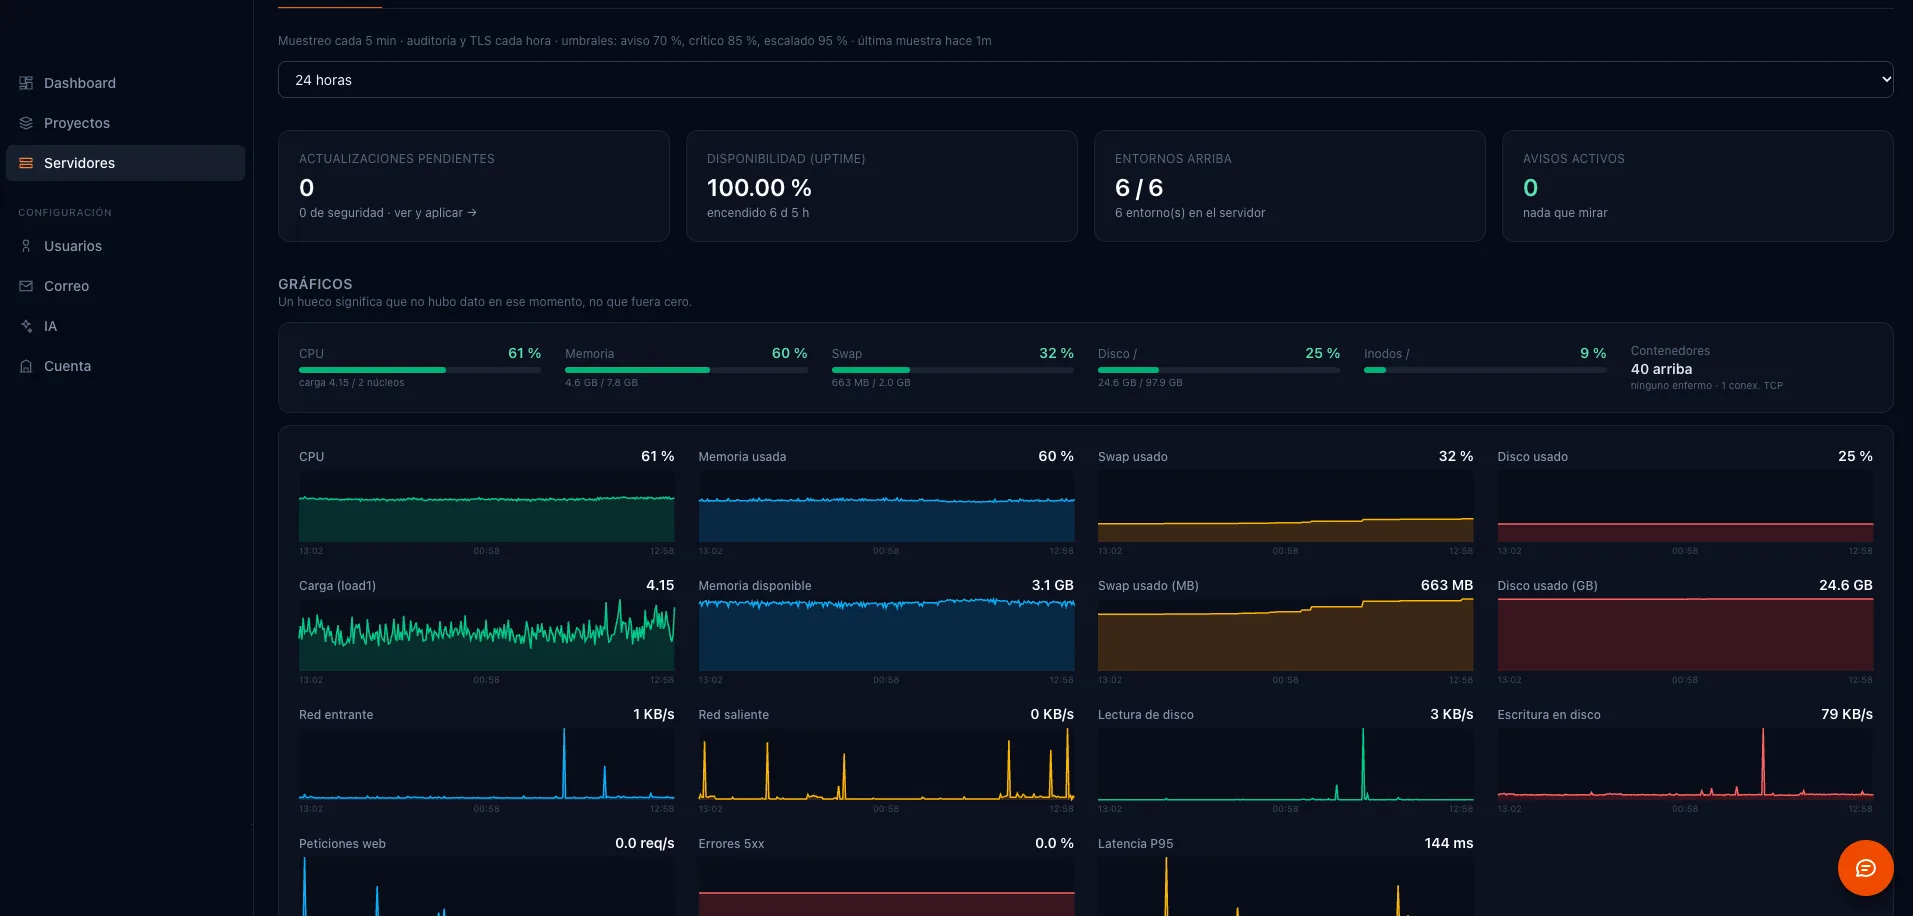Click the Memoria usada chart

click(886, 506)
